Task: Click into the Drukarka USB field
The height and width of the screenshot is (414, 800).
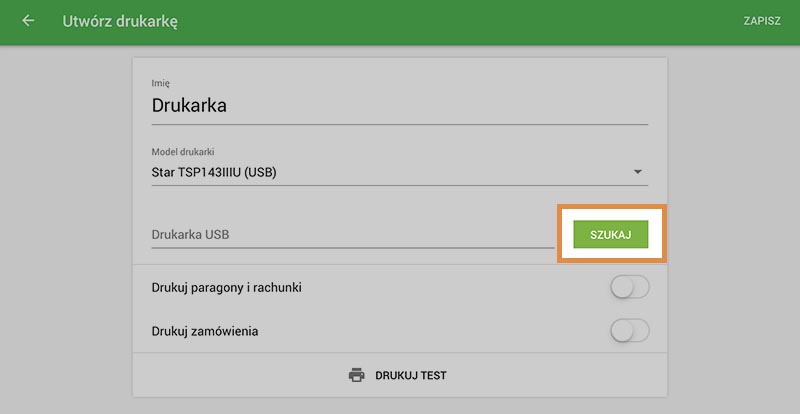Action: (350, 234)
